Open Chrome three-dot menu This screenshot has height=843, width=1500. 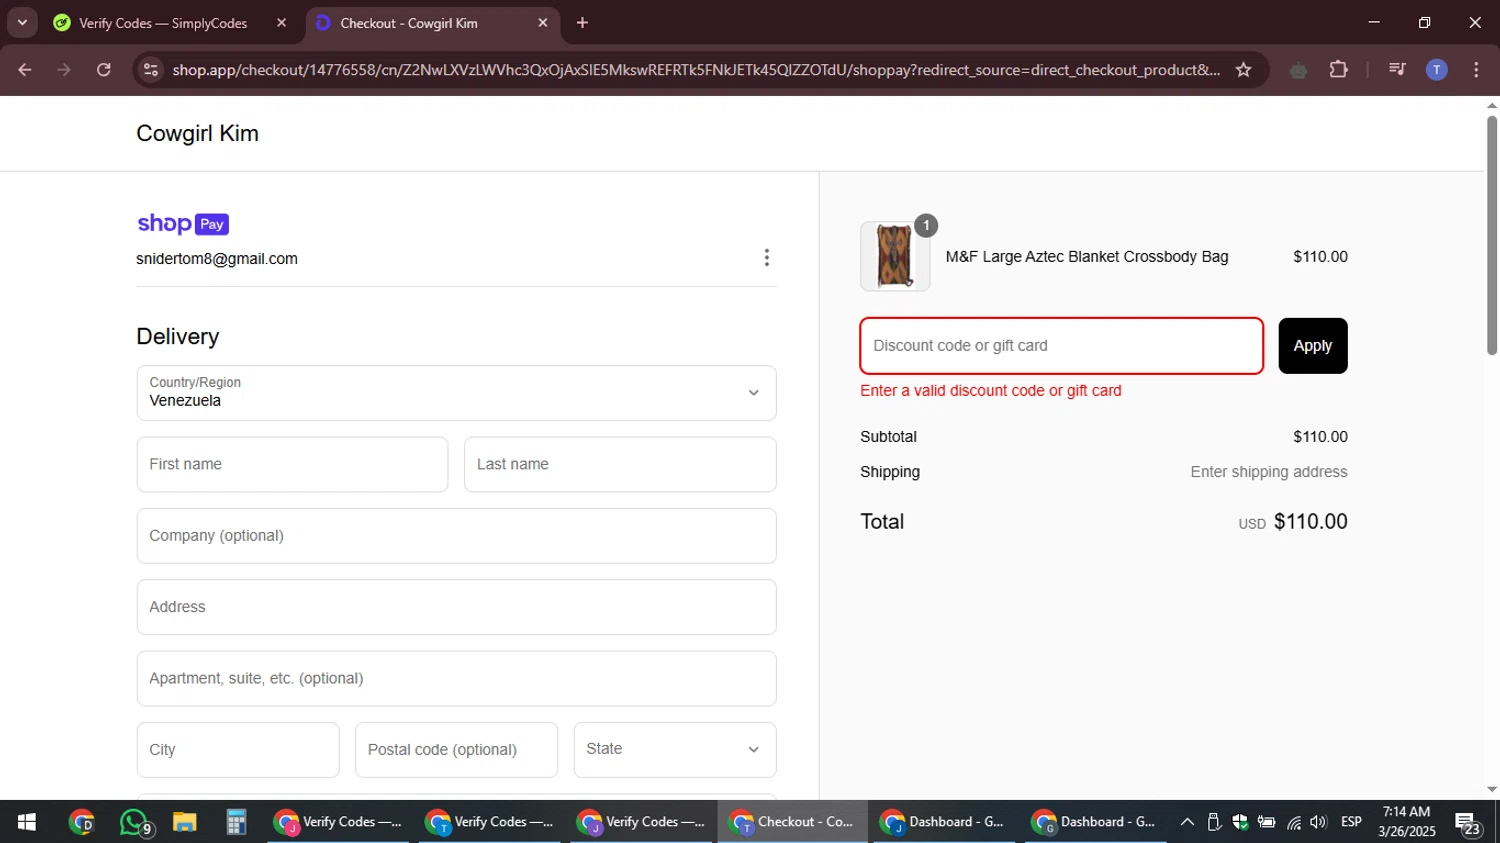[x=1476, y=70]
